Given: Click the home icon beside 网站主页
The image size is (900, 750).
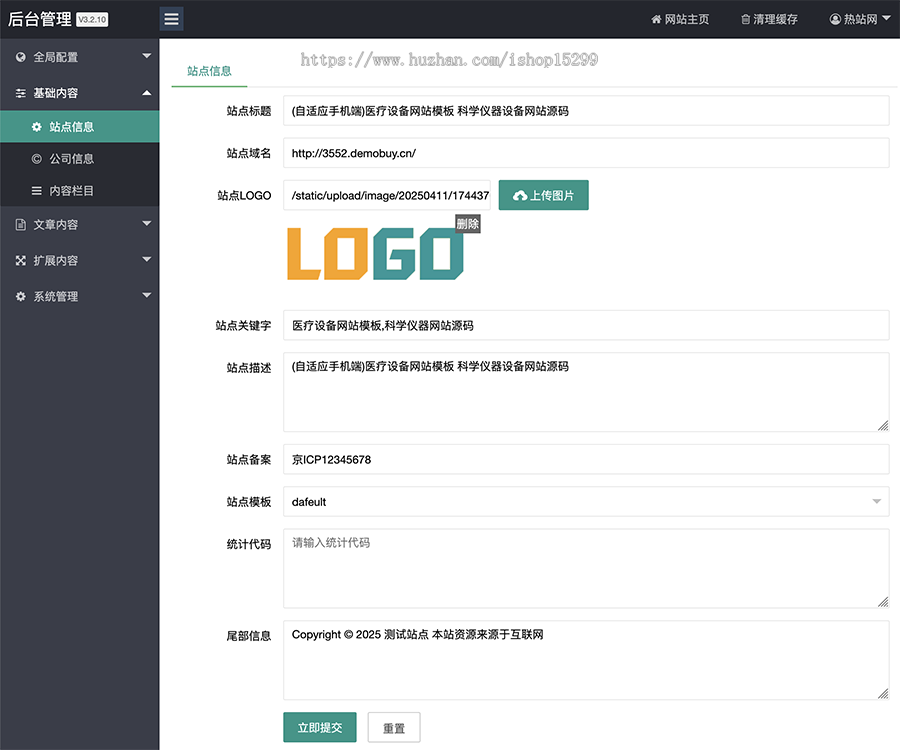Looking at the screenshot, I should coord(656,20).
